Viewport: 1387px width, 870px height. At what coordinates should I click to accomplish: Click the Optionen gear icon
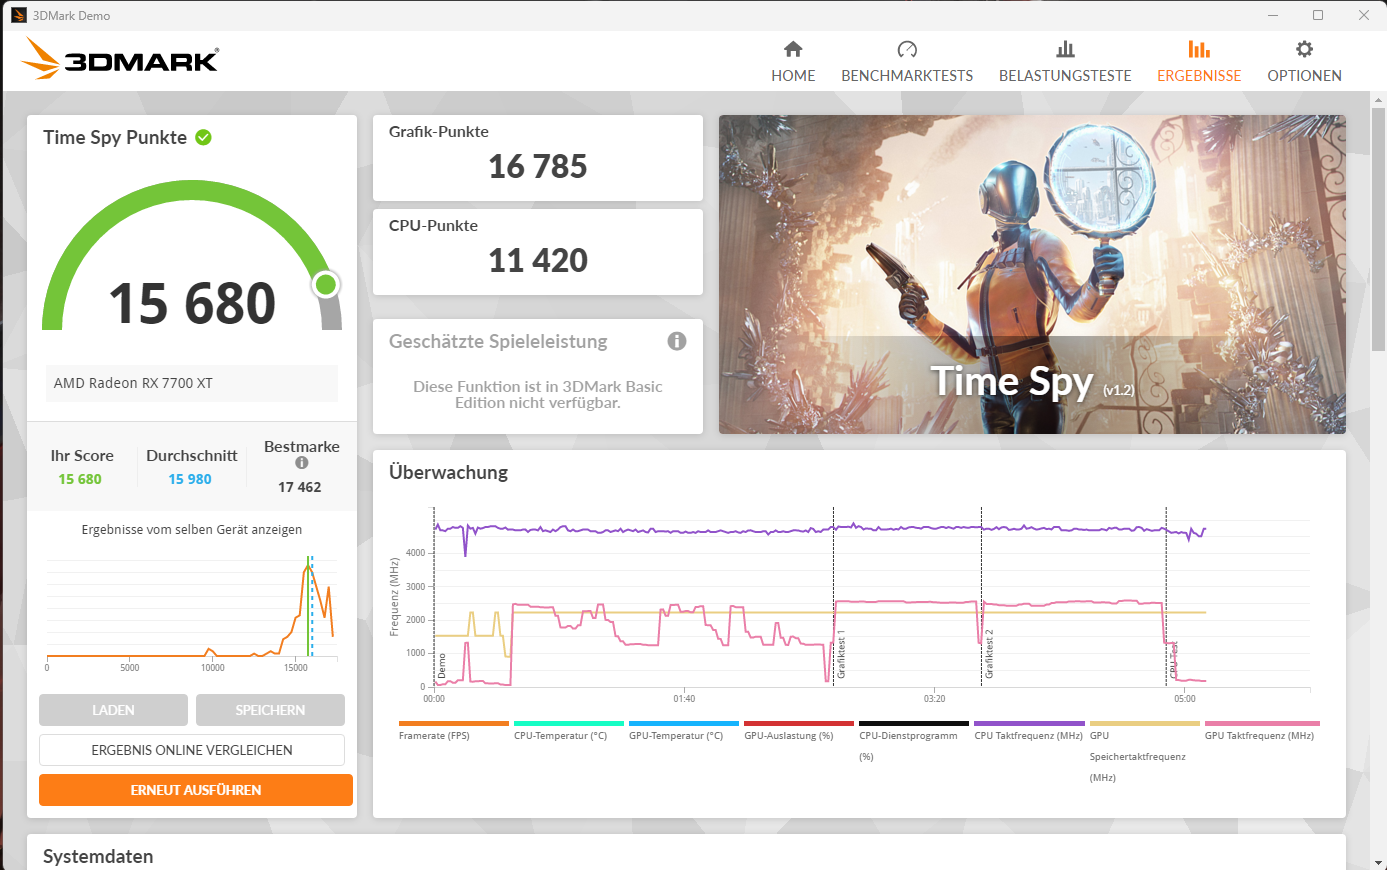(x=1304, y=49)
